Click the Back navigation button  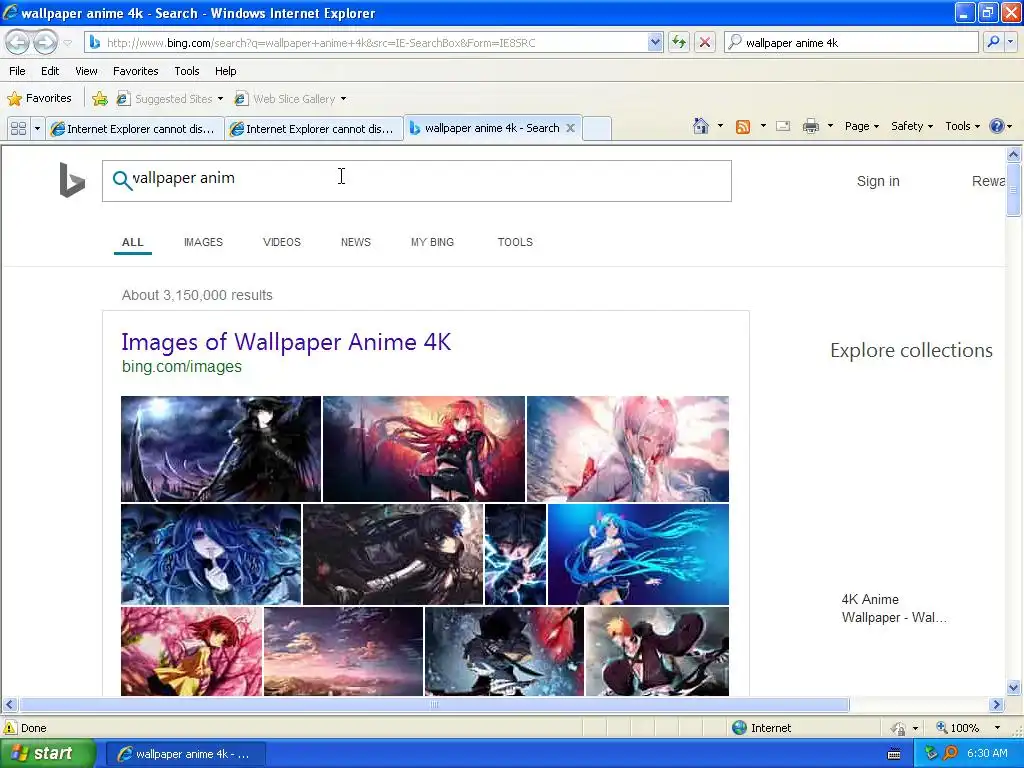[18, 43]
